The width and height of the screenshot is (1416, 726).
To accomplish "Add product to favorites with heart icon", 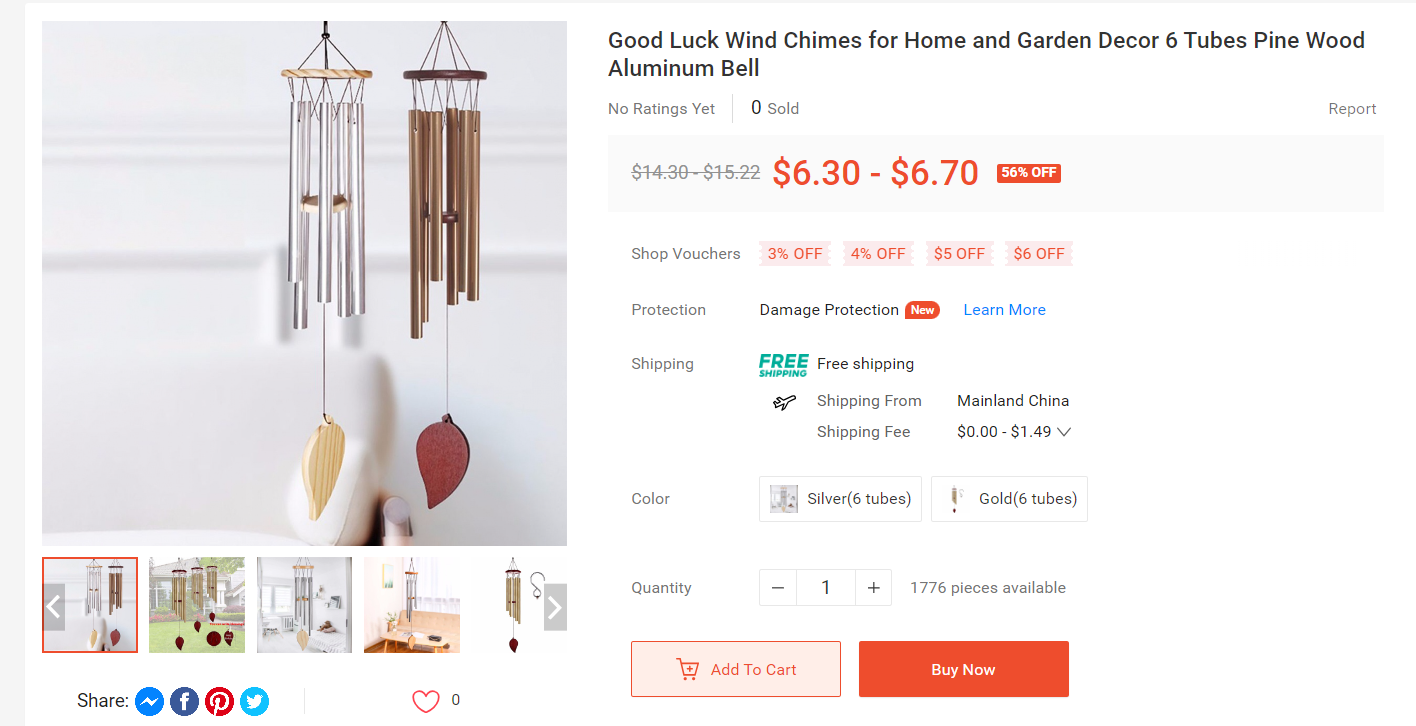I will pos(426,701).
